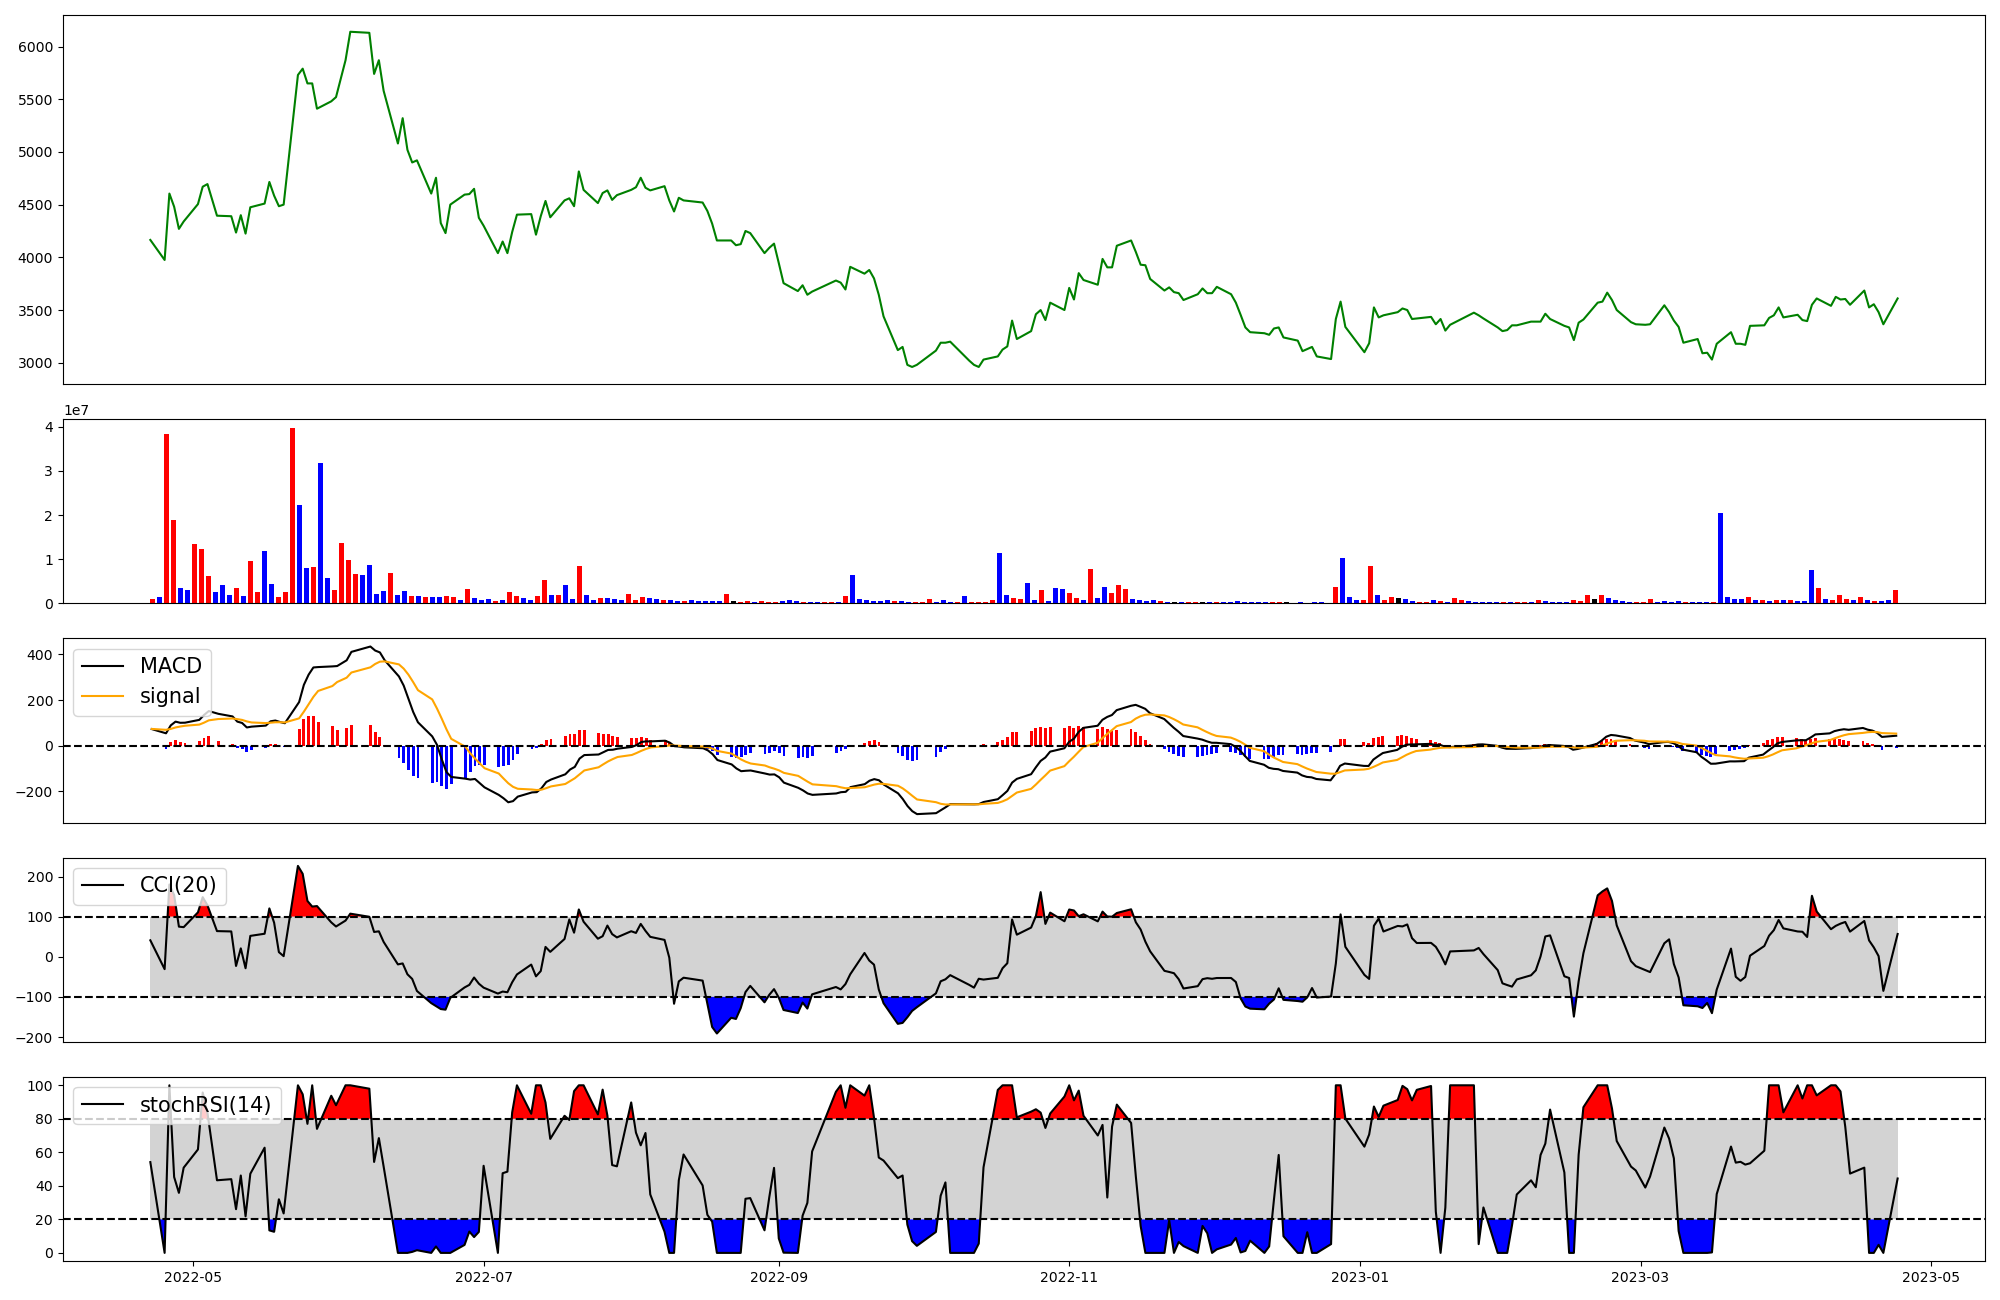Click the orange signal legend line
This screenshot has width=2000, height=1300.
coord(102,696)
